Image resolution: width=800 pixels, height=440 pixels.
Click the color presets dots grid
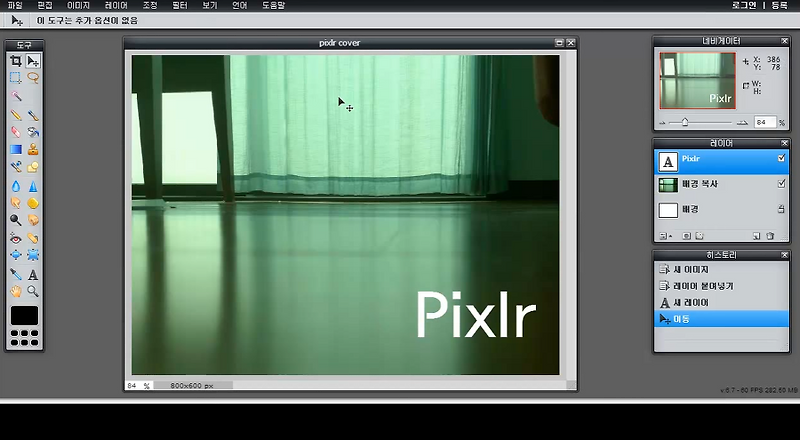[24, 338]
